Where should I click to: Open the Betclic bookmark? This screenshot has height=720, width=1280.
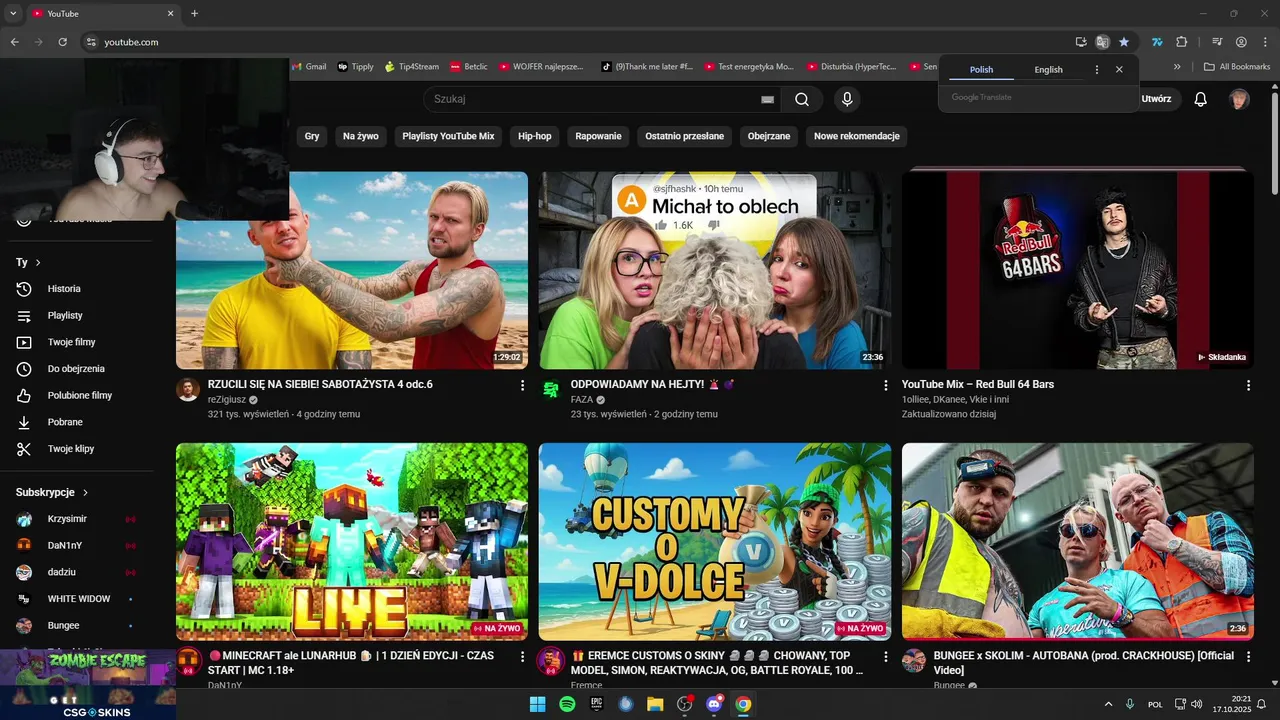(x=469, y=67)
